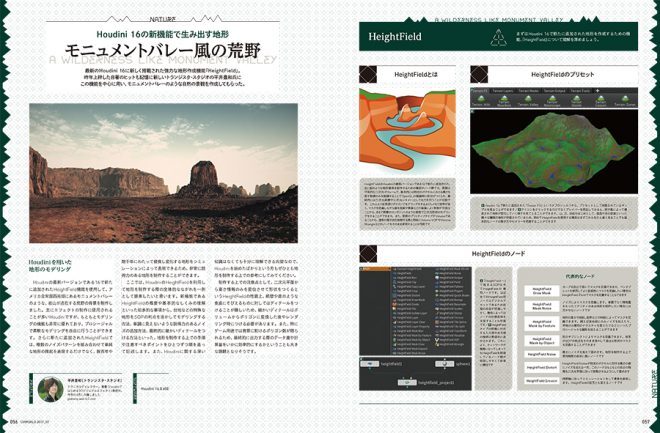Select the Terrain Valley shelf tool icon
Viewport: 660px width, 433px height.
coord(528,101)
